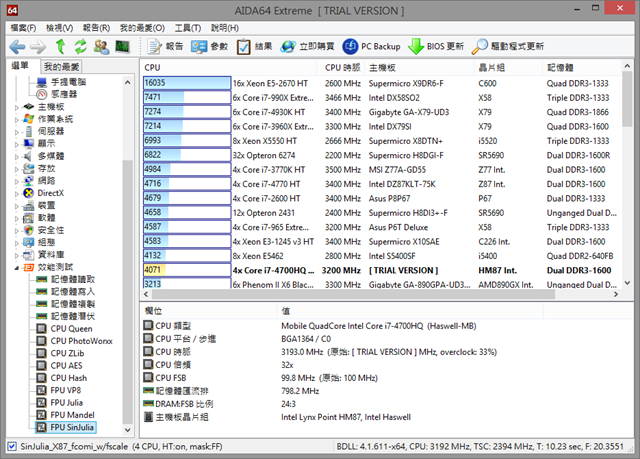The image size is (640, 459).
Task: Expand the 網路 network tree node
Action: pos(17,181)
